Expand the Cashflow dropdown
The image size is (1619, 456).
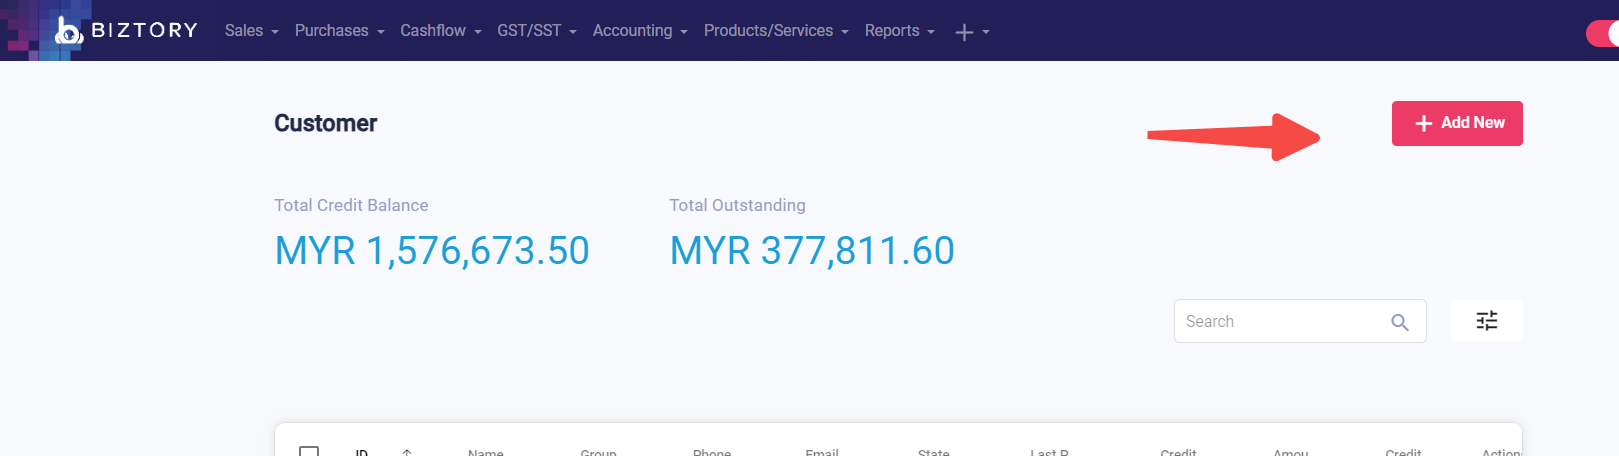click(441, 31)
